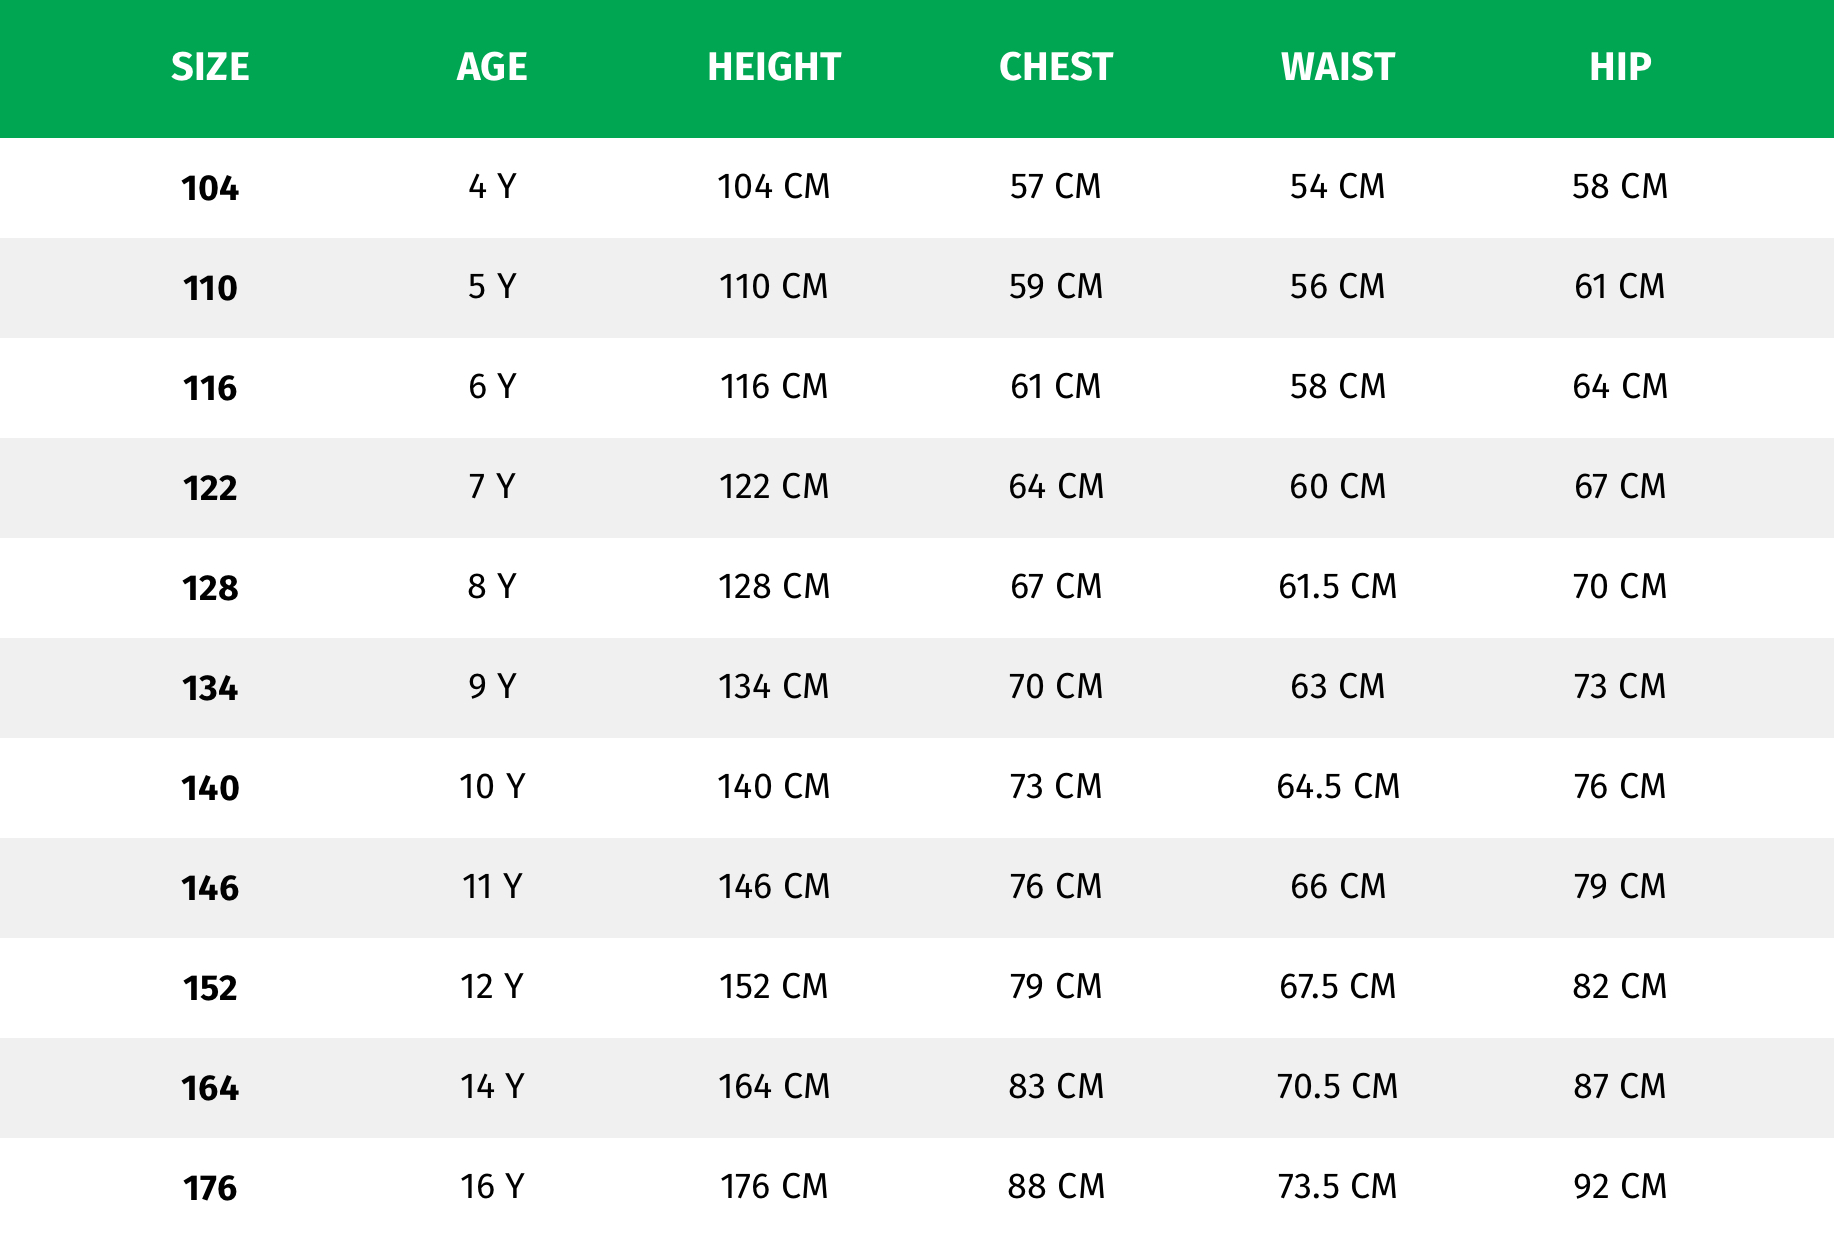The width and height of the screenshot is (1834, 1238).
Task: Click the AGE column header
Action: click(x=492, y=67)
